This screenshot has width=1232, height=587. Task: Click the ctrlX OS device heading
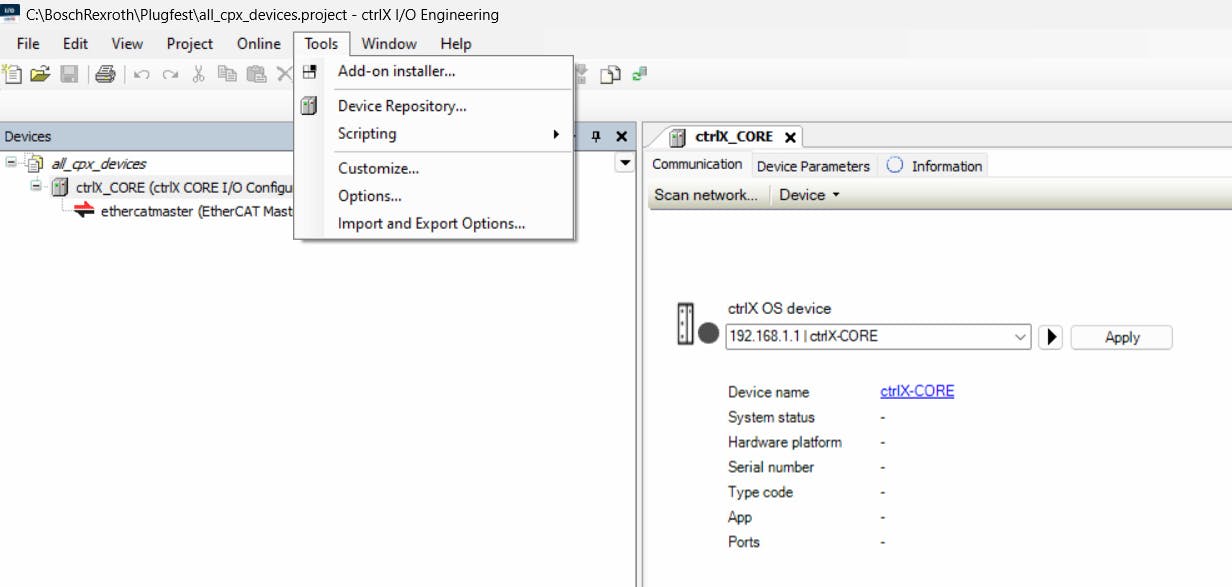(780, 309)
